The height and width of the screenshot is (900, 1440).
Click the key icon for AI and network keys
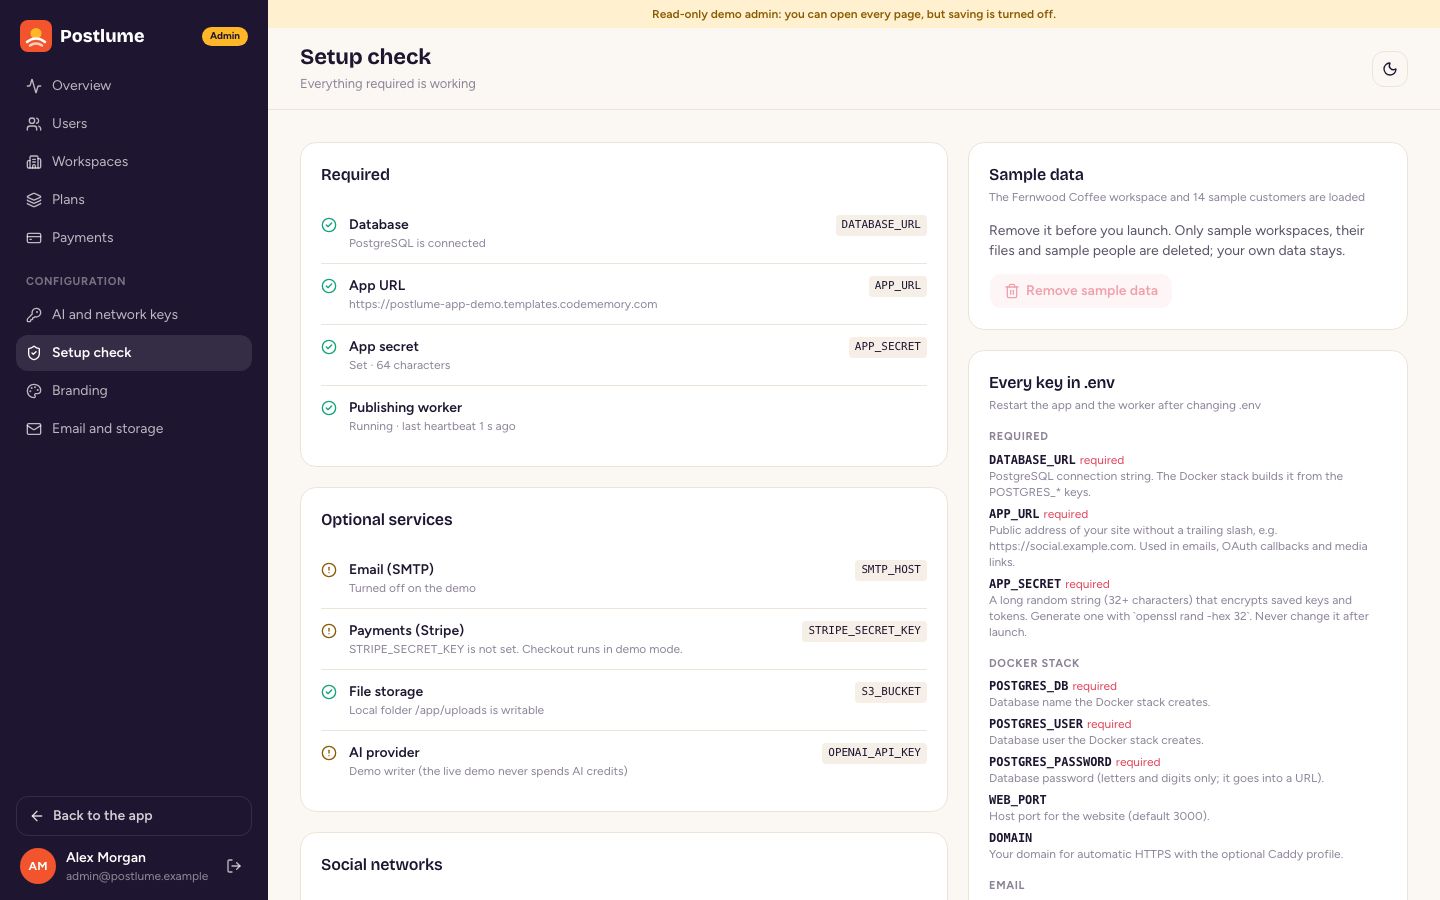(34, 315)
